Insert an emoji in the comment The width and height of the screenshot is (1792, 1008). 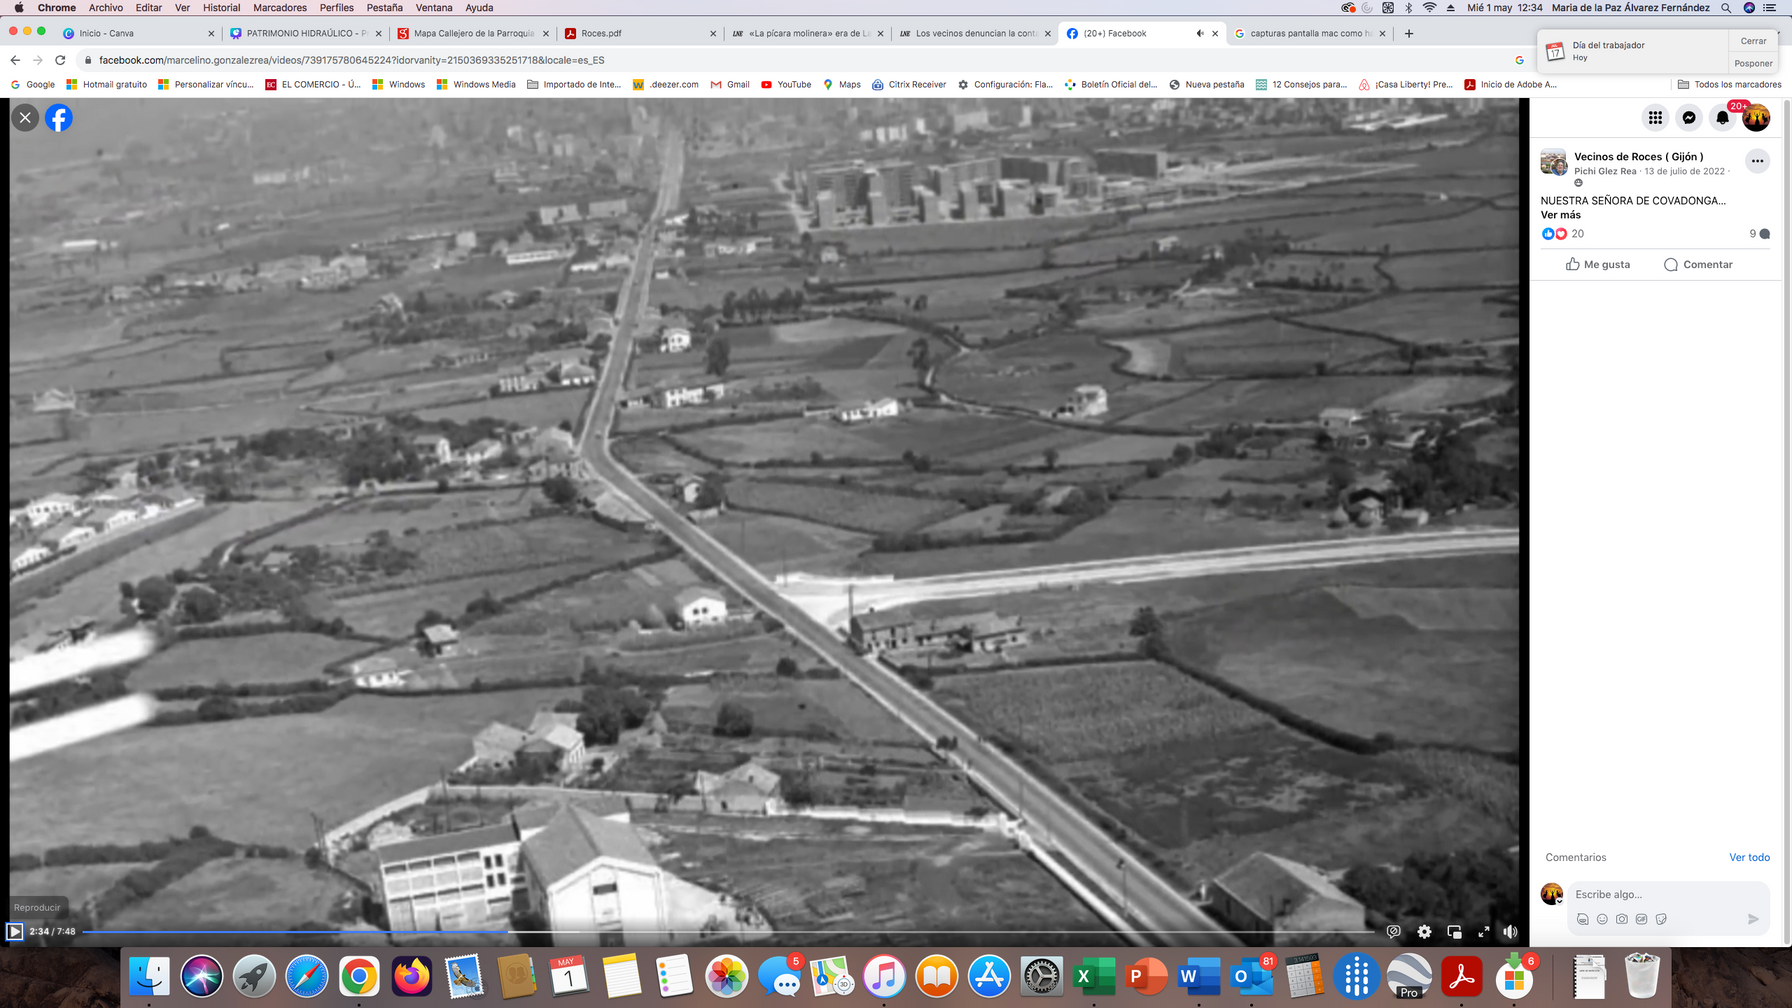pos(1602,919)
